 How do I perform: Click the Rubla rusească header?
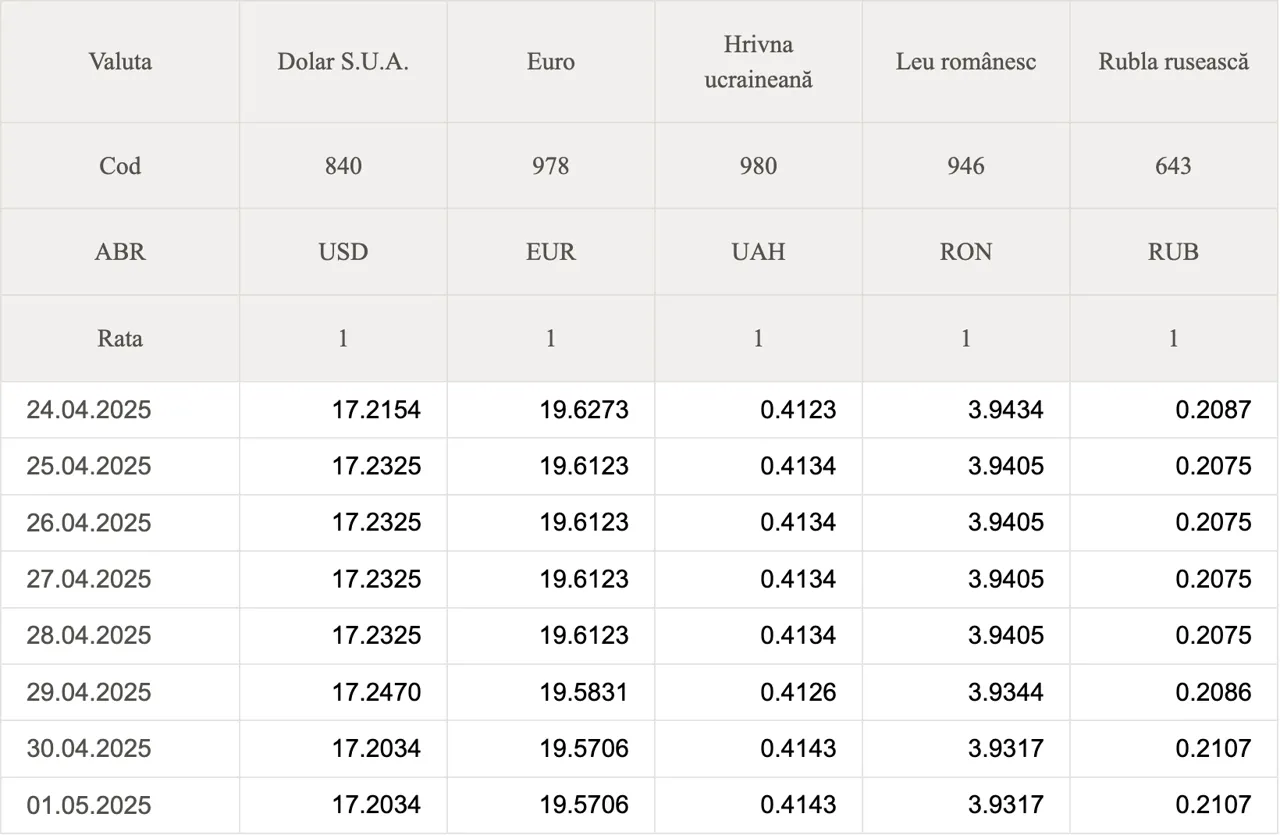click(x=1174, y=62)
